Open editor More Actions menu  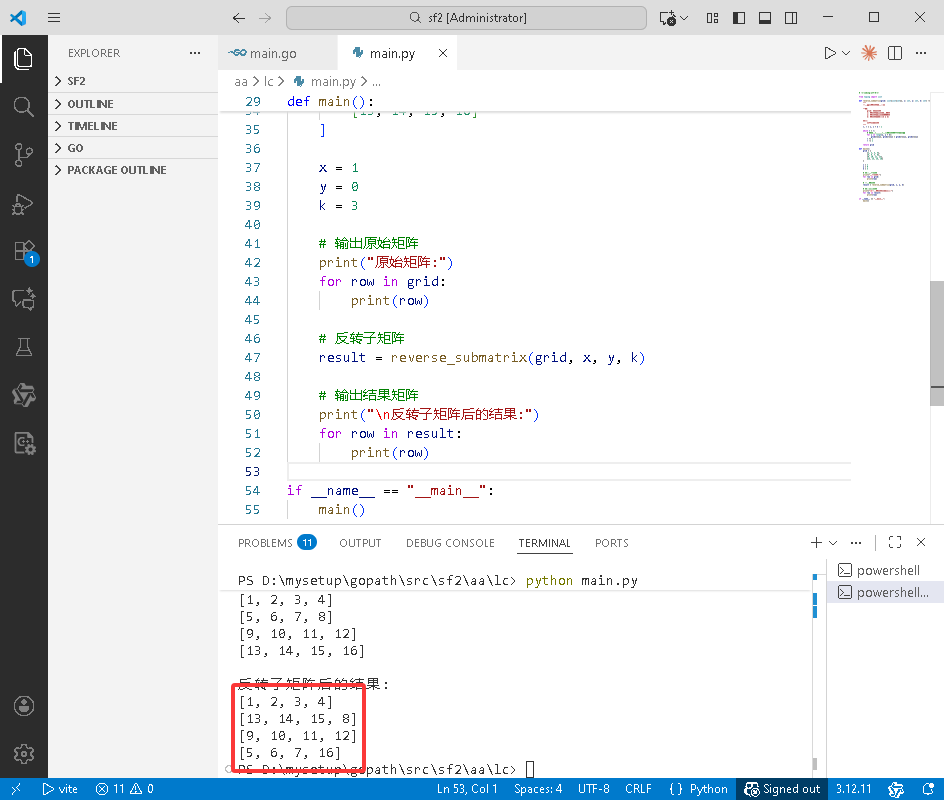pos(921,53)
